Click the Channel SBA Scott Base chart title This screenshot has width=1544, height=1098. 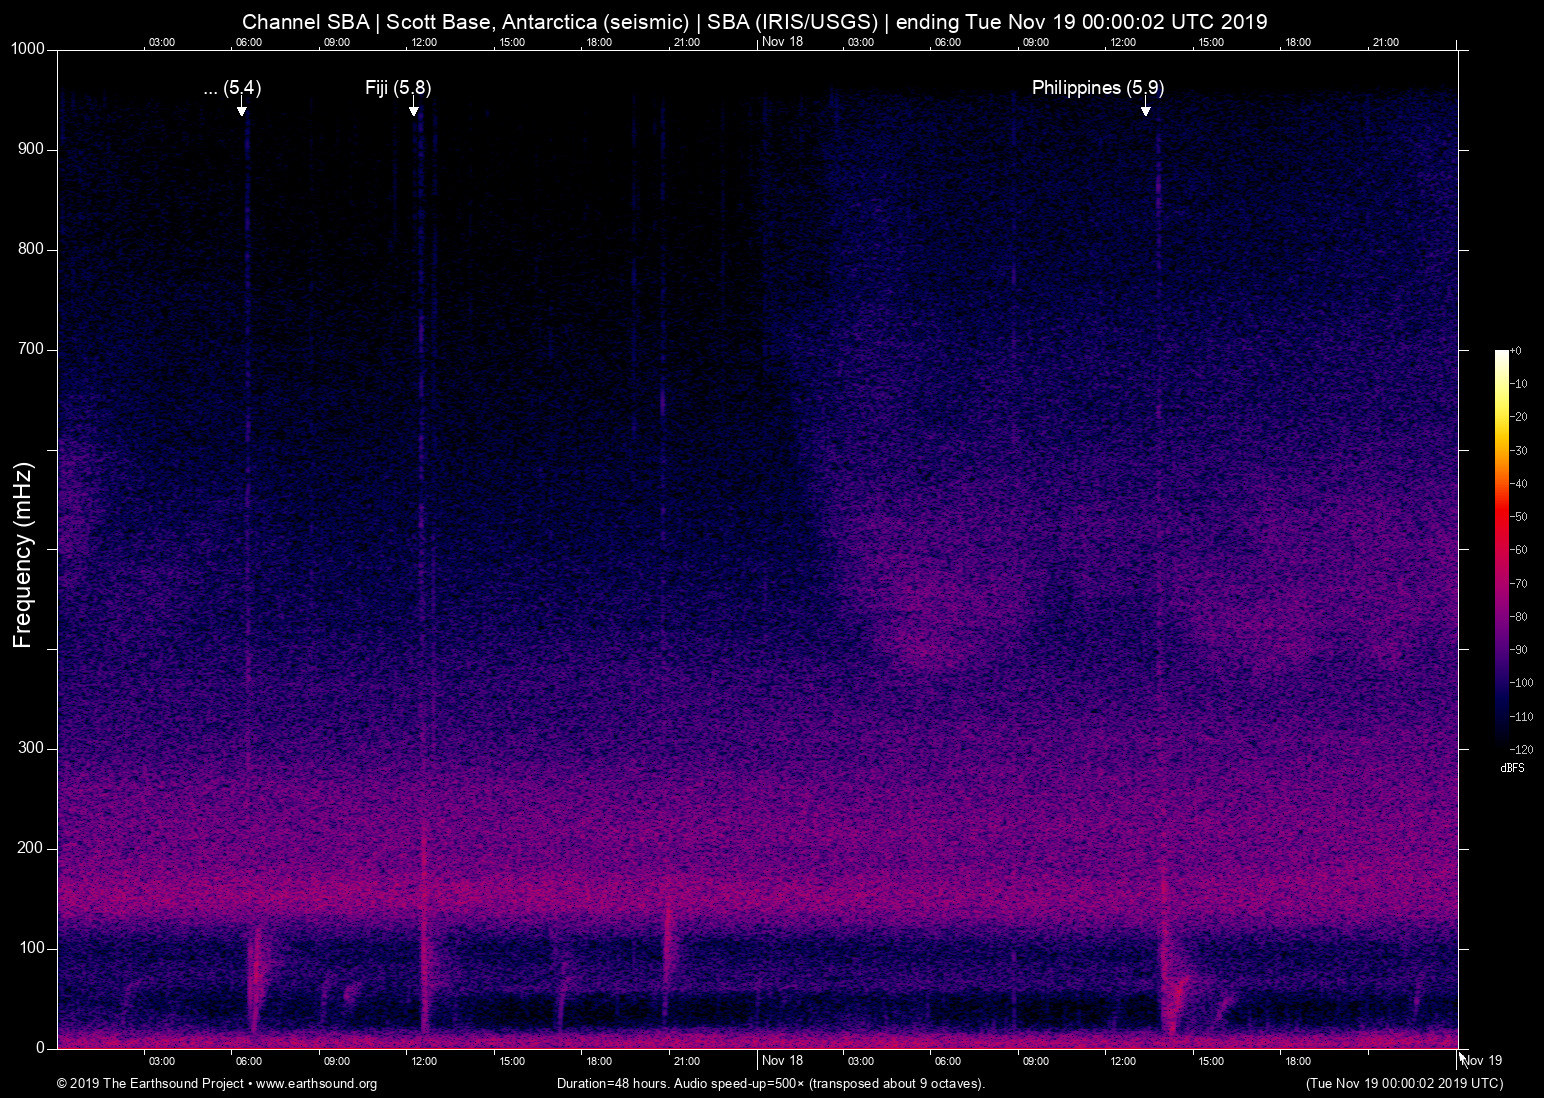pos(754,22)
